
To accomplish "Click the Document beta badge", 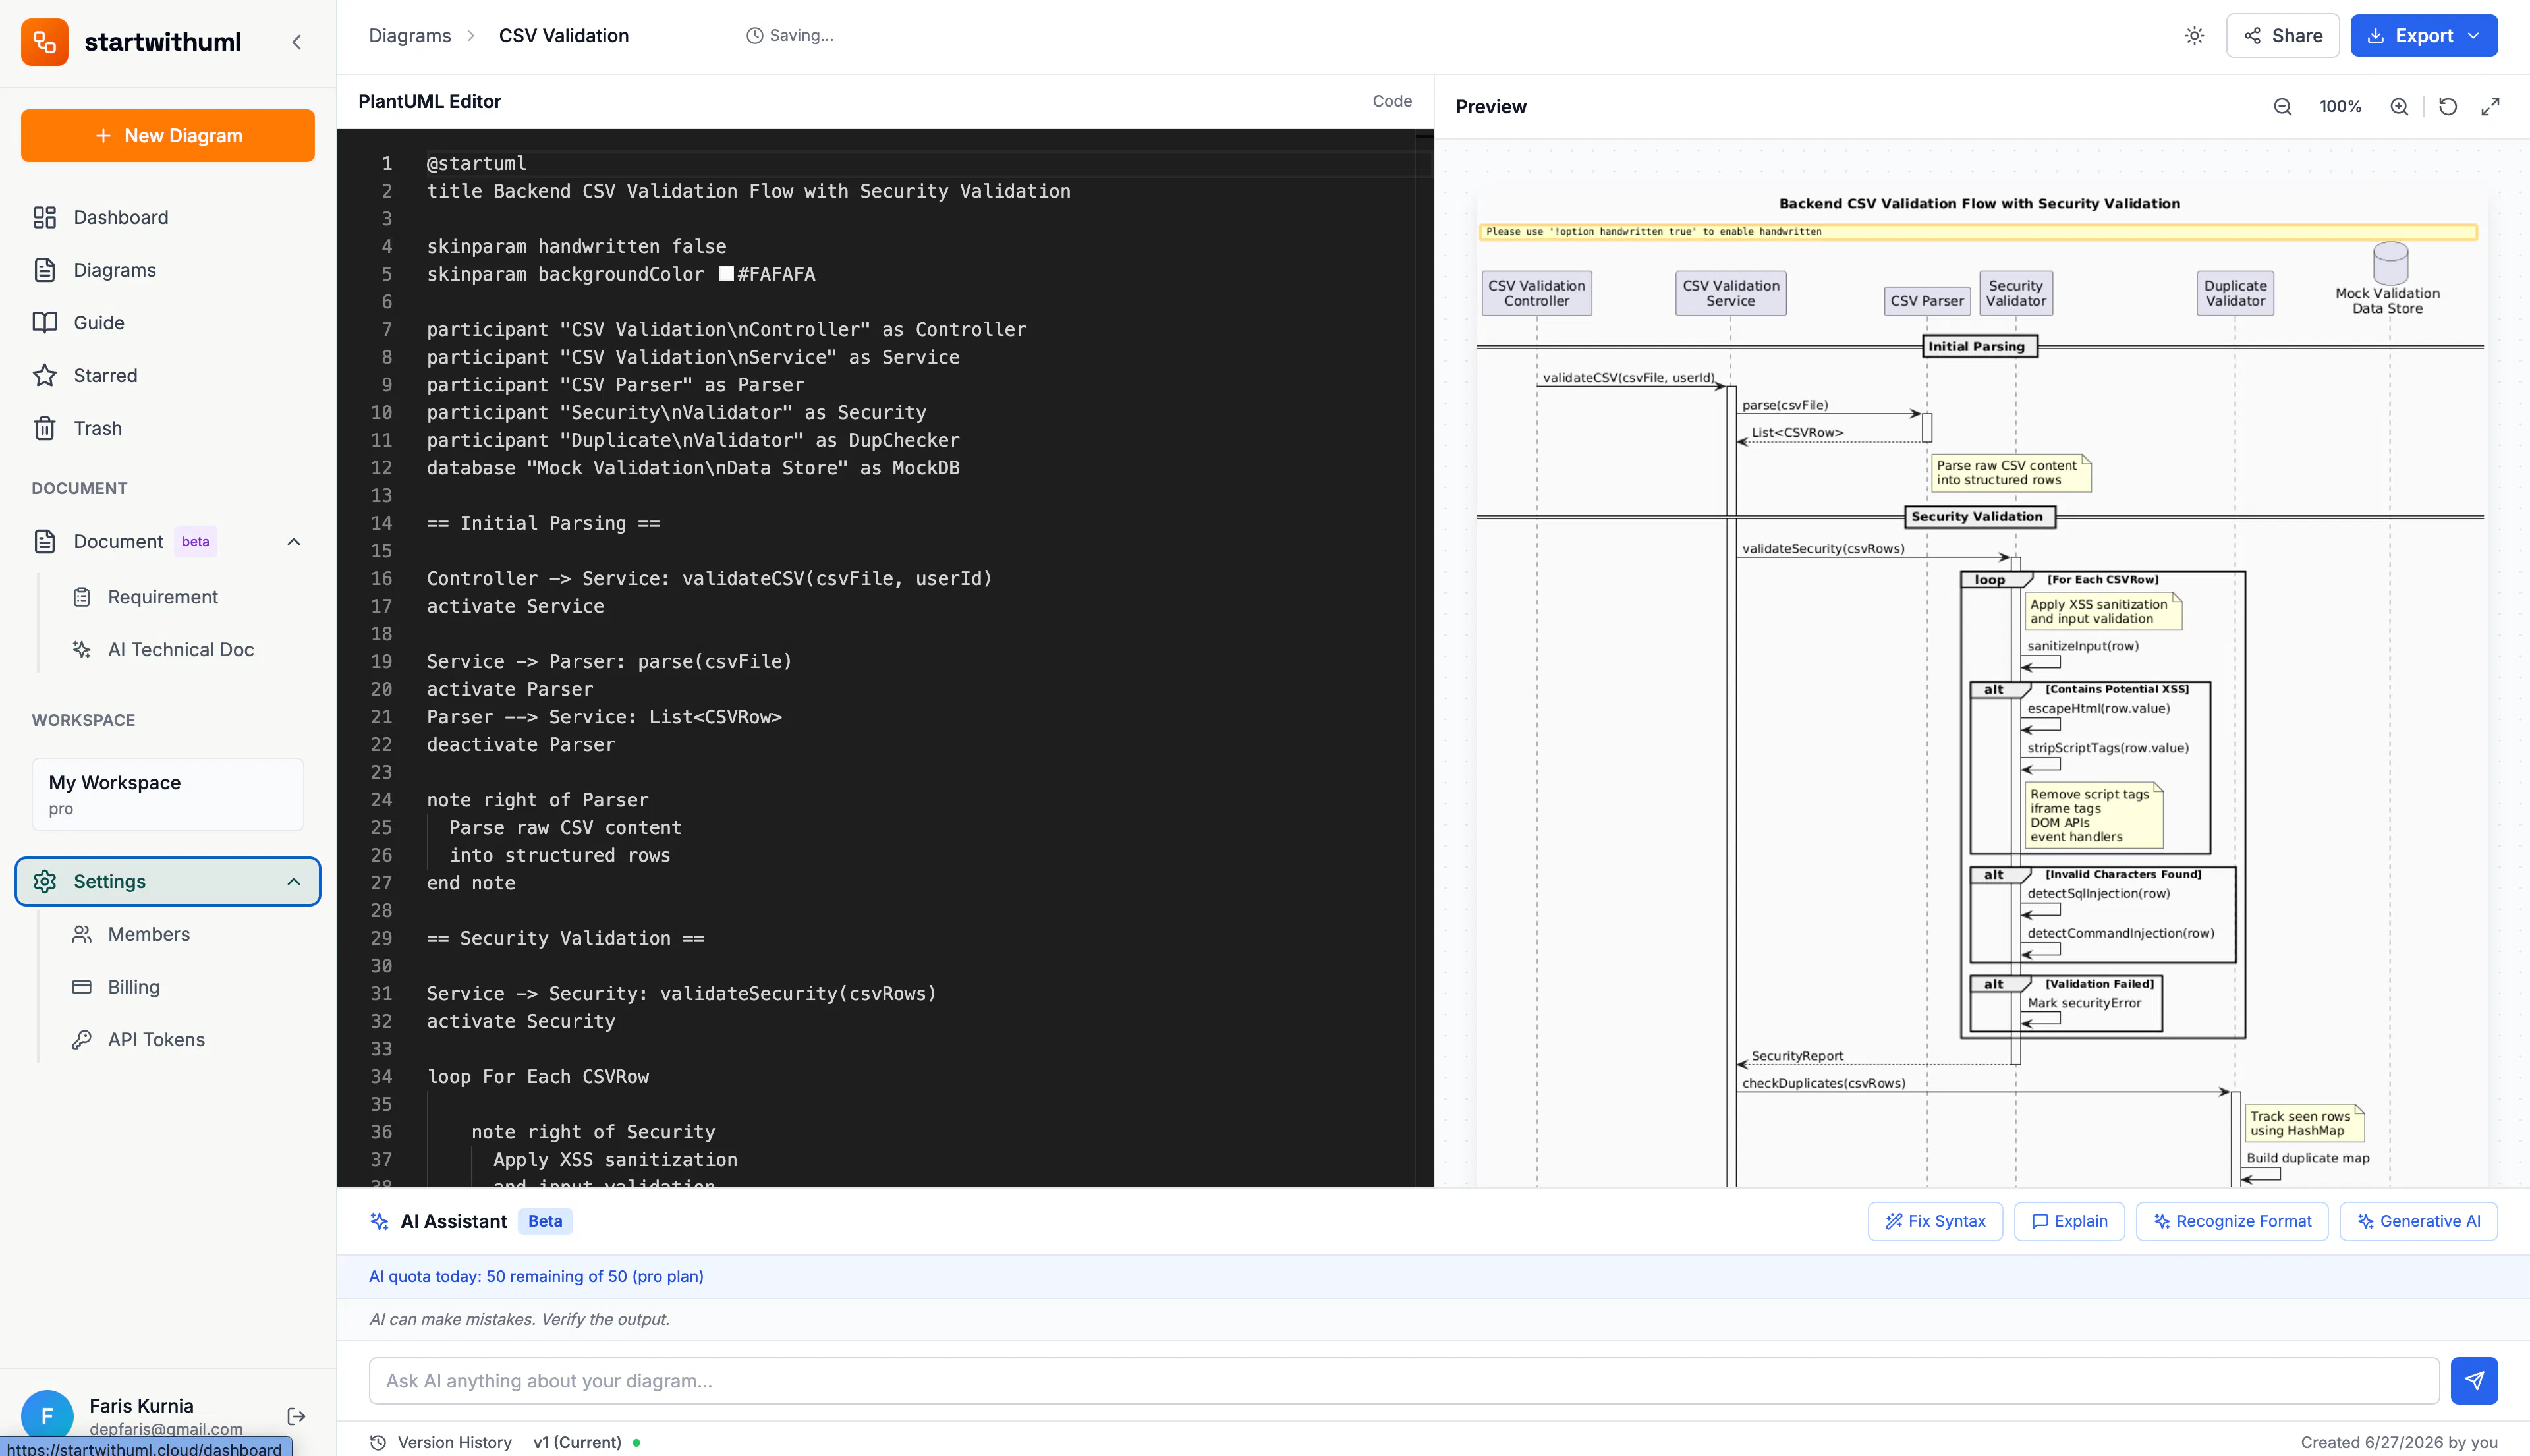I will tap(195, 541).
